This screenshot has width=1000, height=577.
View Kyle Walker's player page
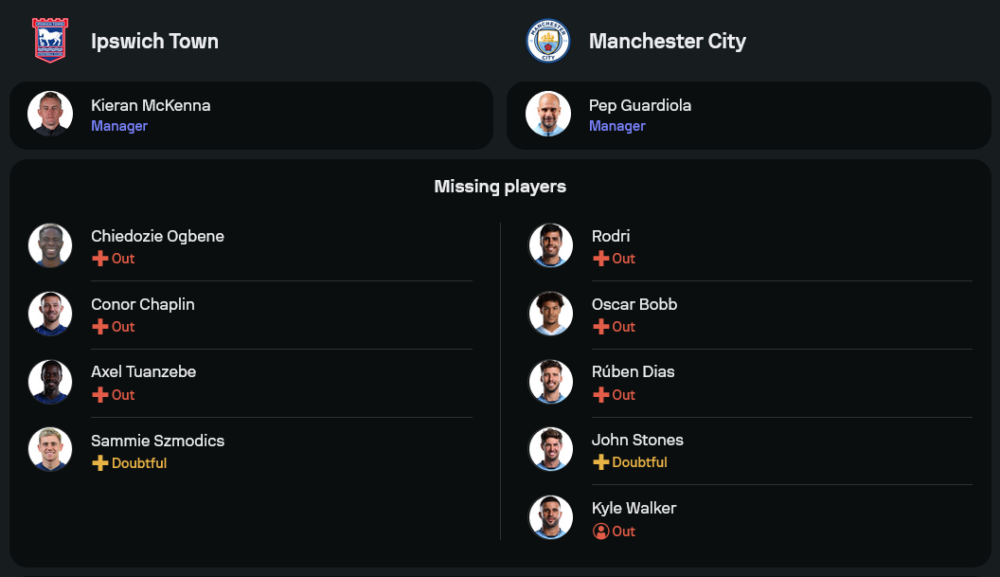[634, 508]
